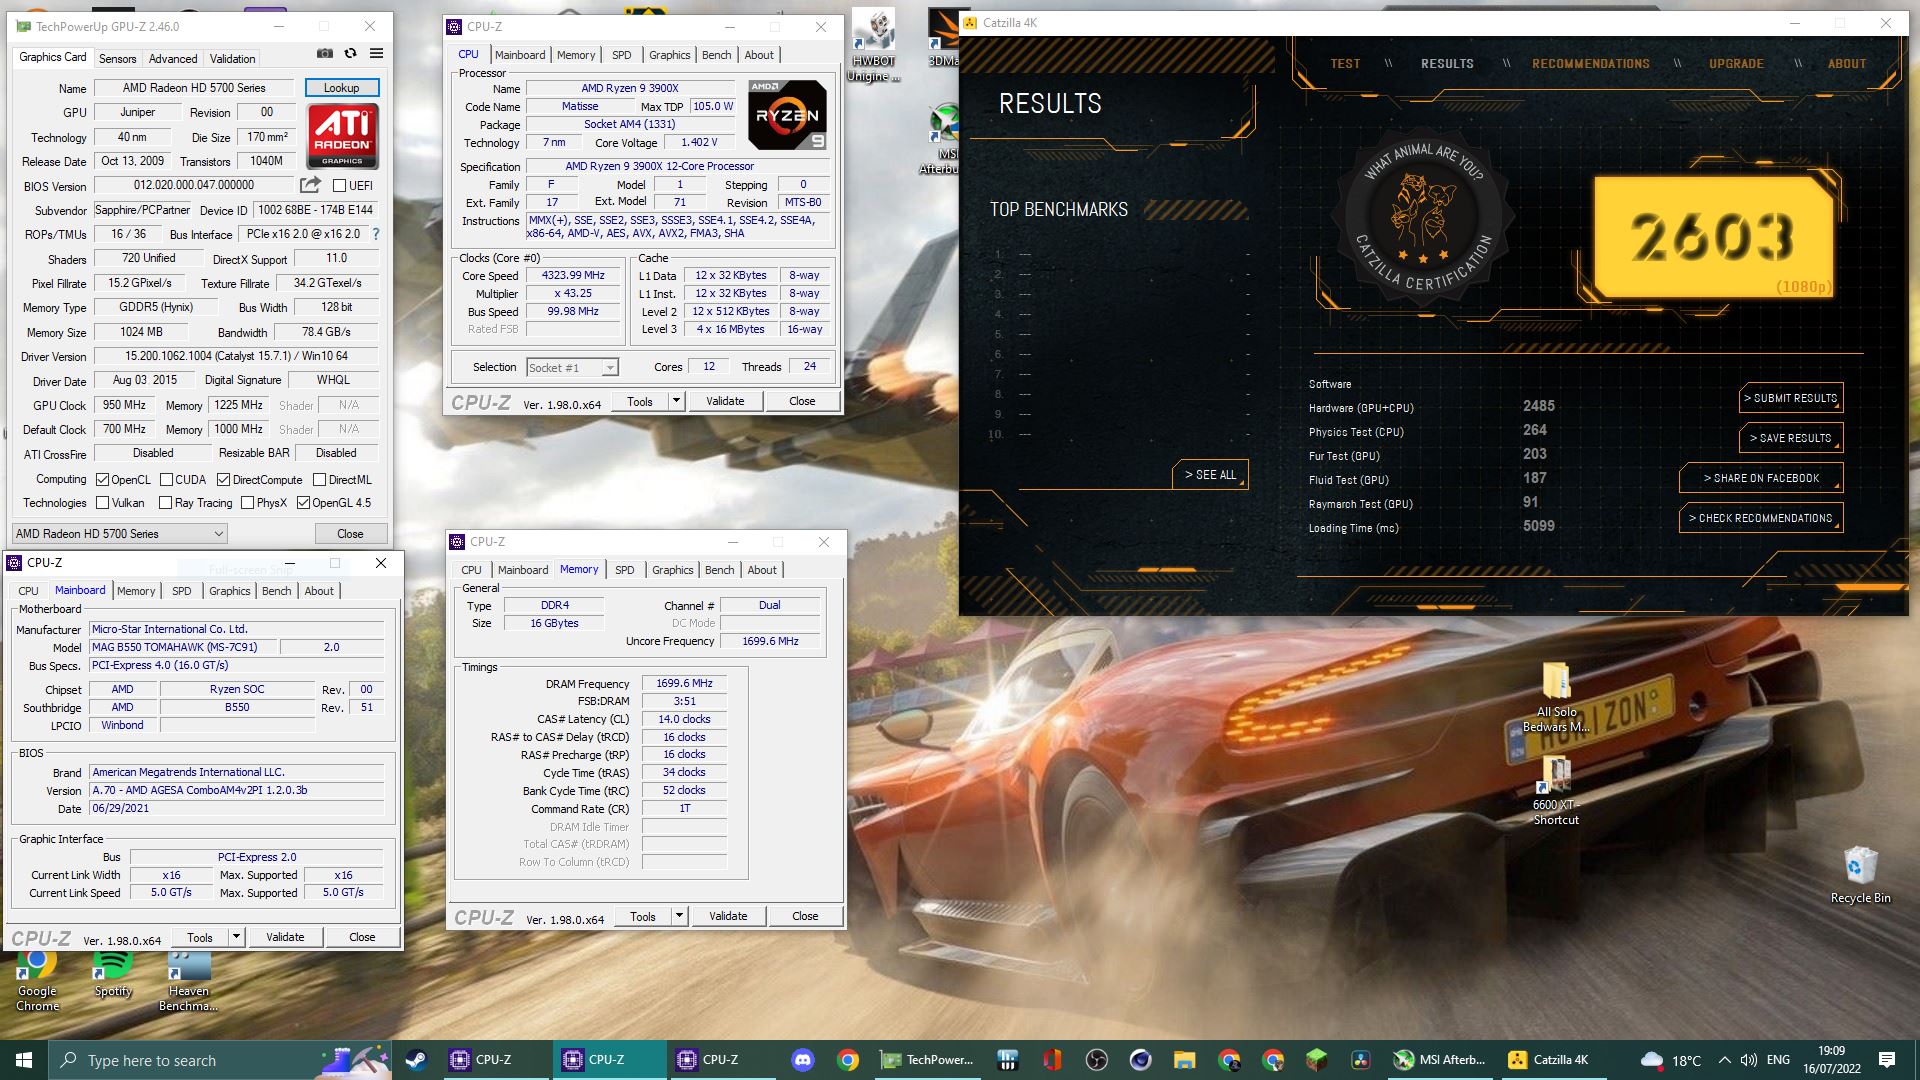This screenshot has height=1080, width=1920.
Task: Switch to the Sensors tab in GPU-Z
Action: pyautogui.click(x=117, y=59)
